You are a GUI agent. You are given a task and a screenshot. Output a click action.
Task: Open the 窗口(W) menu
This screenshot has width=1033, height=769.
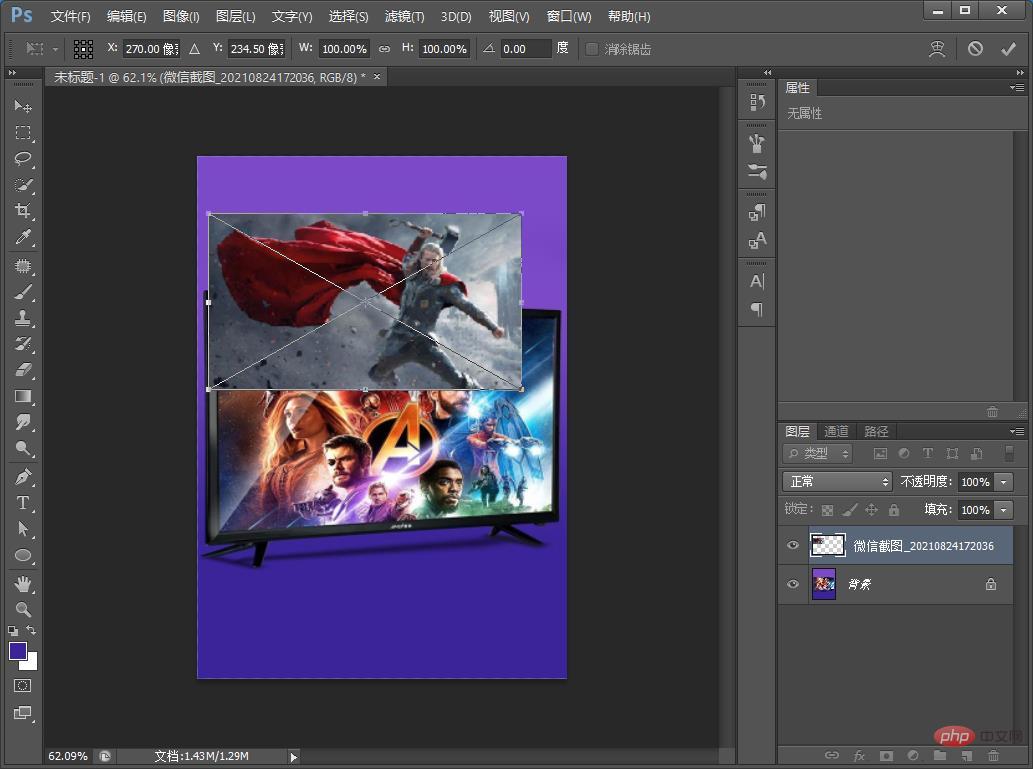(x=569, y=16)
